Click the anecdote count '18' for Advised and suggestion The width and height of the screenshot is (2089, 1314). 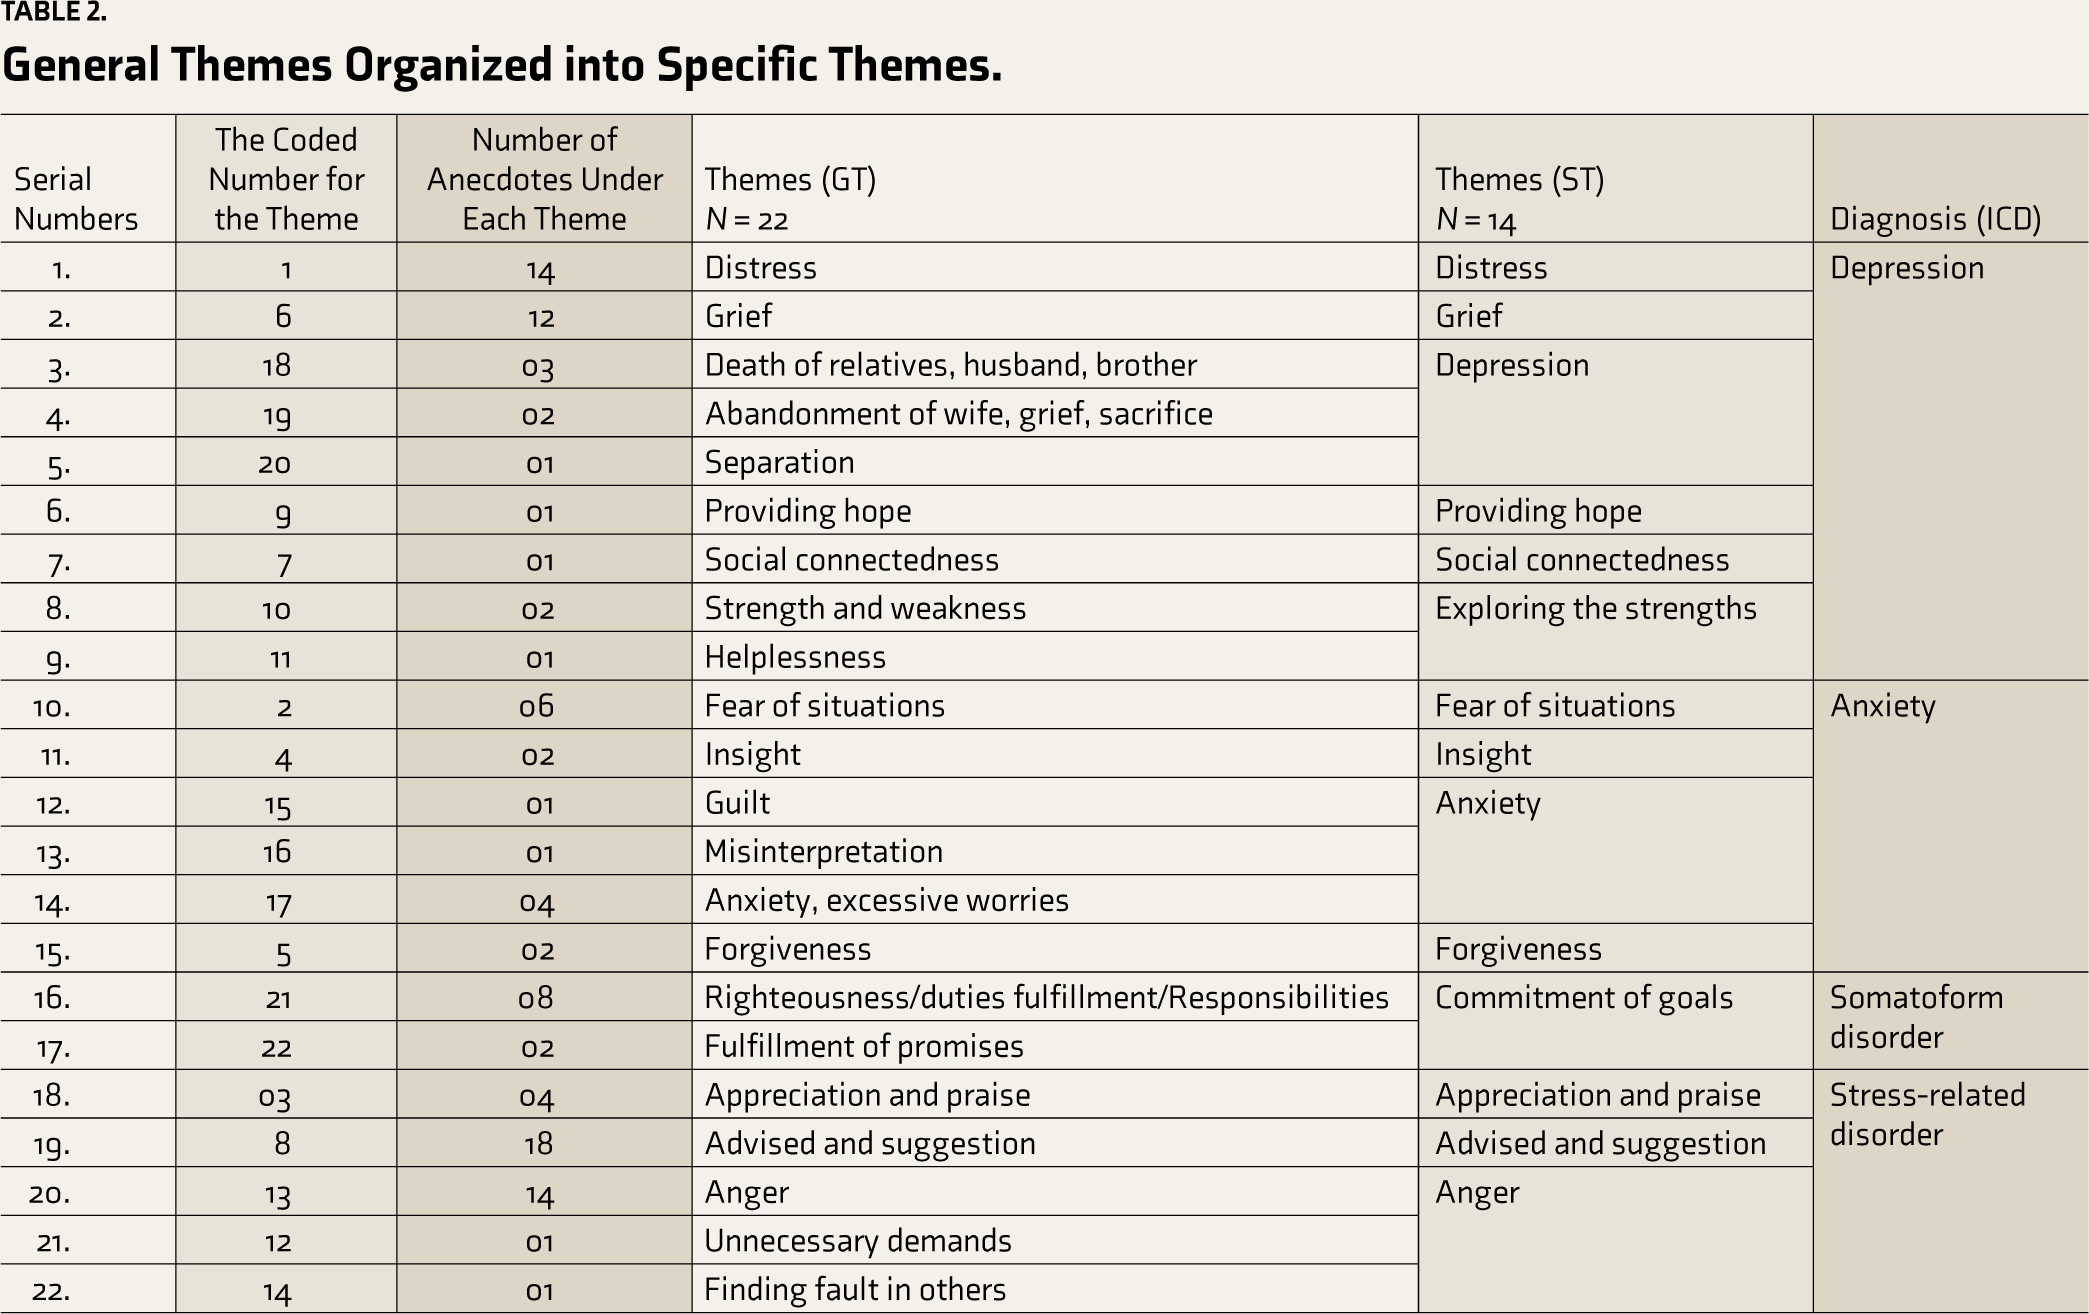coord(539,1144)
